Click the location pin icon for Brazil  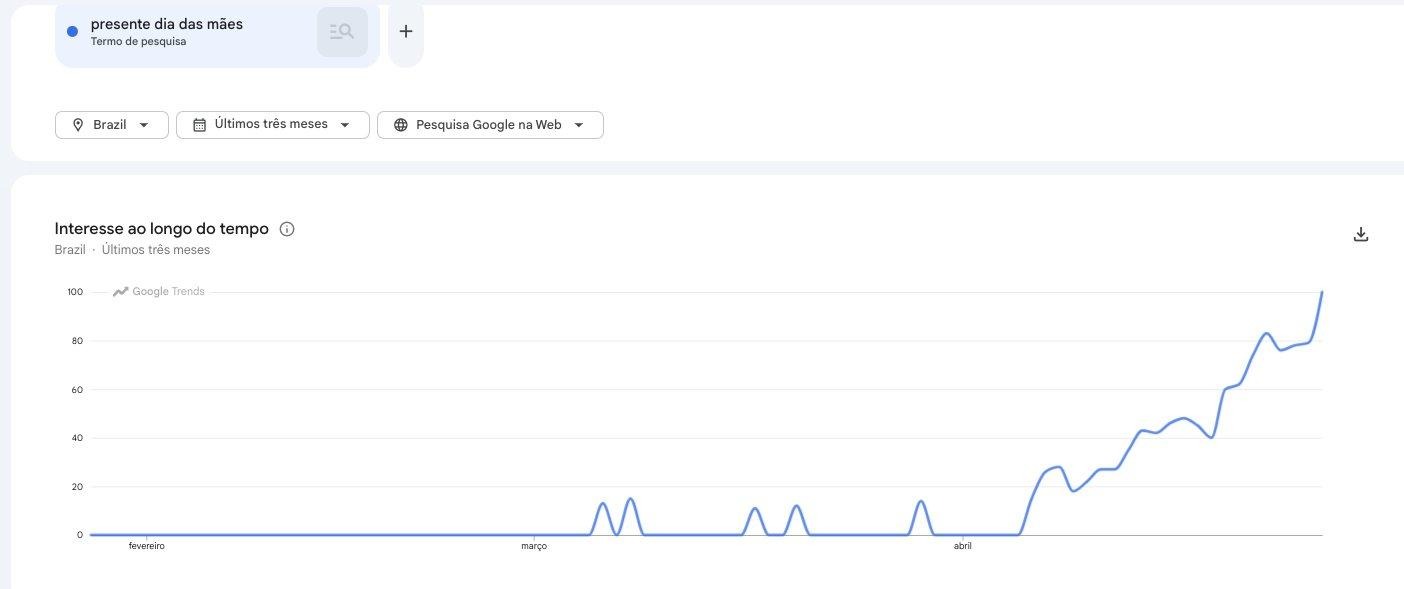point(78,125)
